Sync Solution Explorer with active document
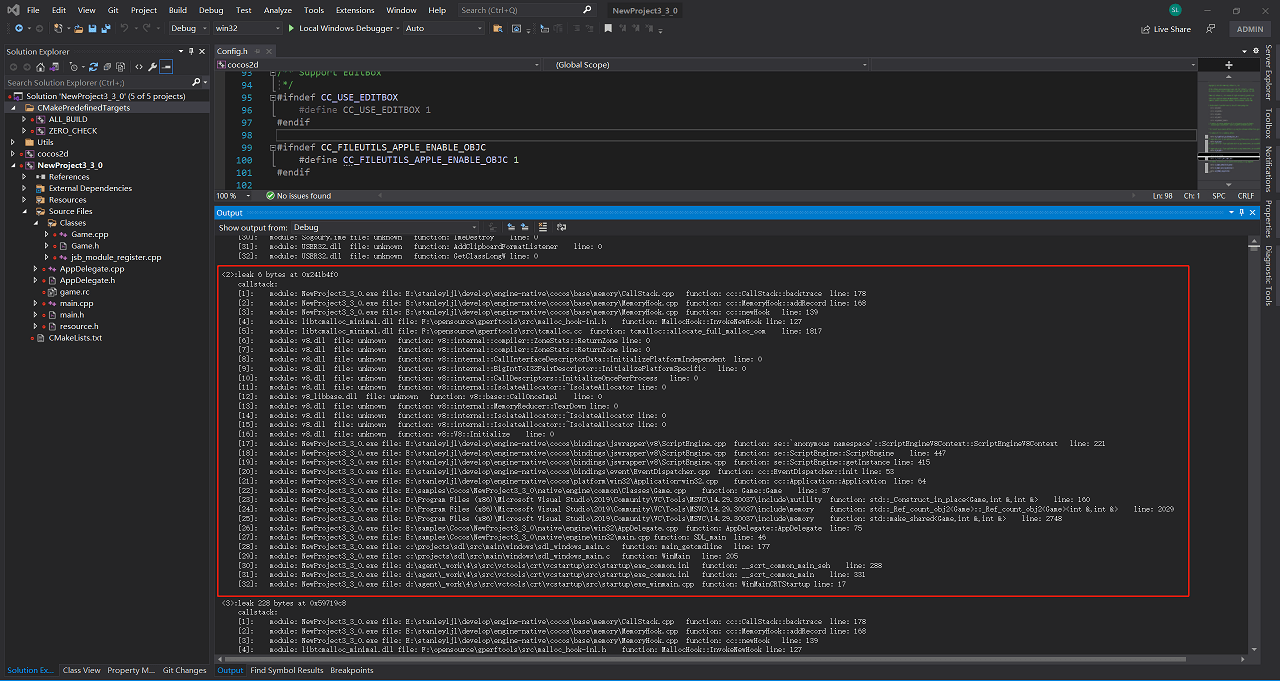The image size is (1280, 681). click(x=54, y=66)
